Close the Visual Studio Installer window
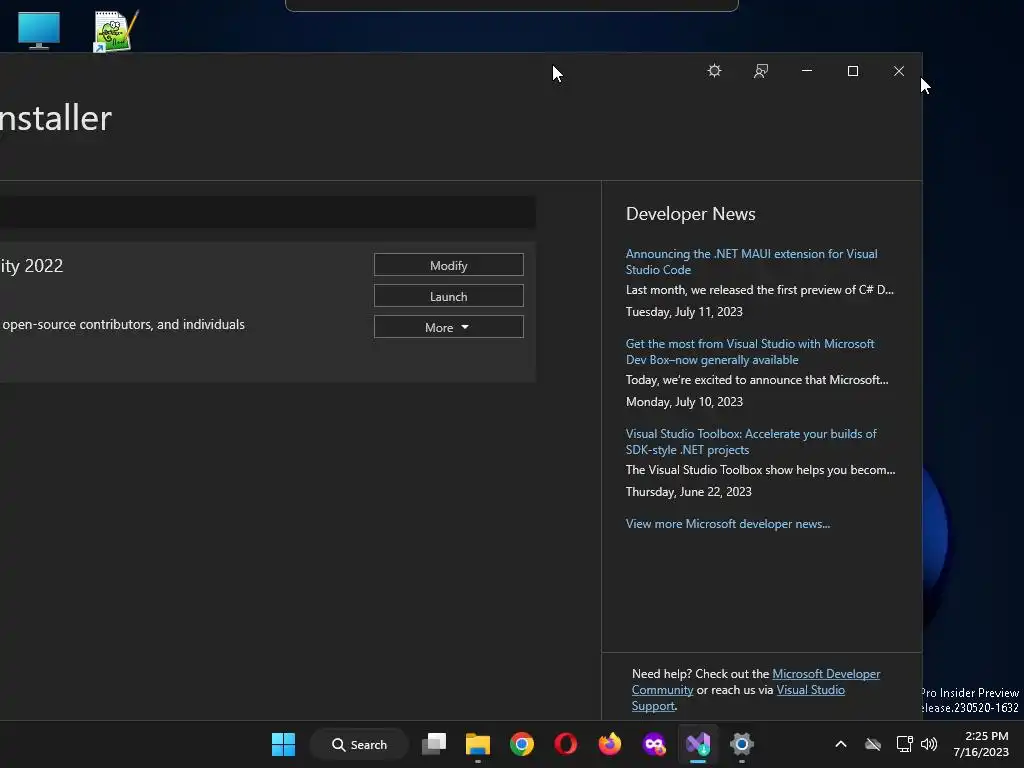1024x768 pixels. click(899, 71)
